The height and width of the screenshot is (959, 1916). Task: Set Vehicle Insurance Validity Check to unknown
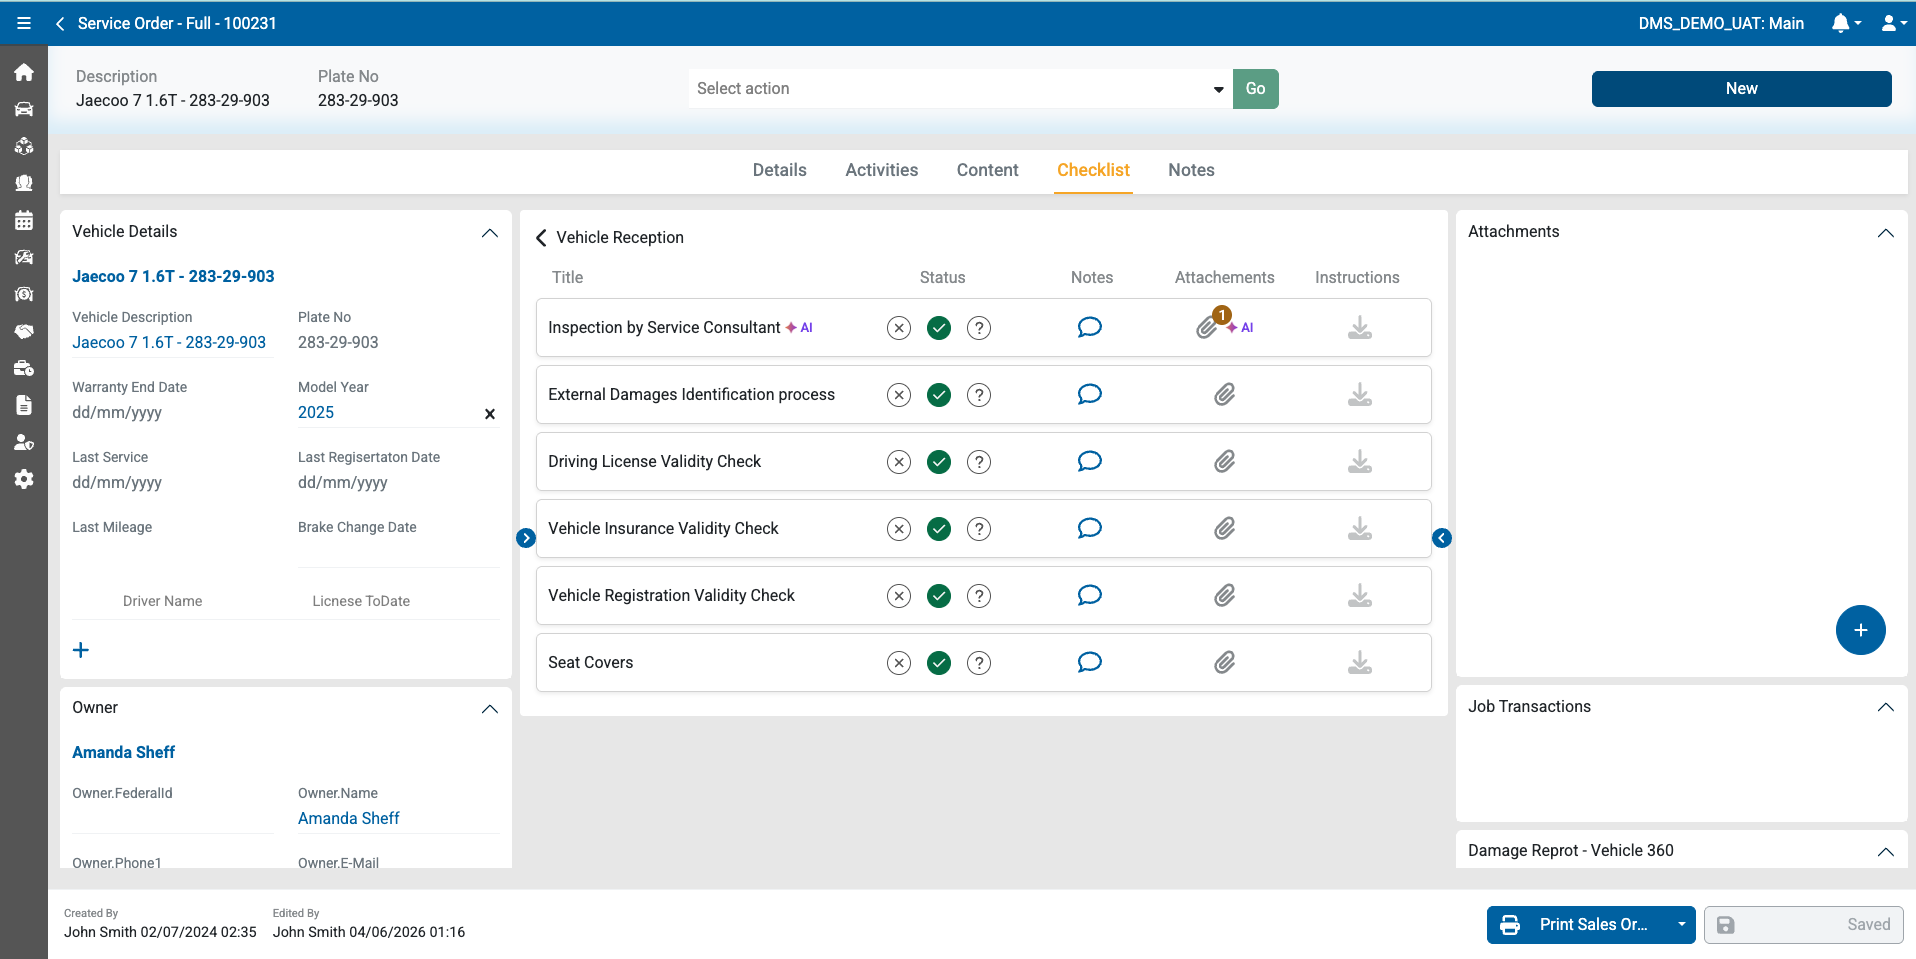[979, 529]
